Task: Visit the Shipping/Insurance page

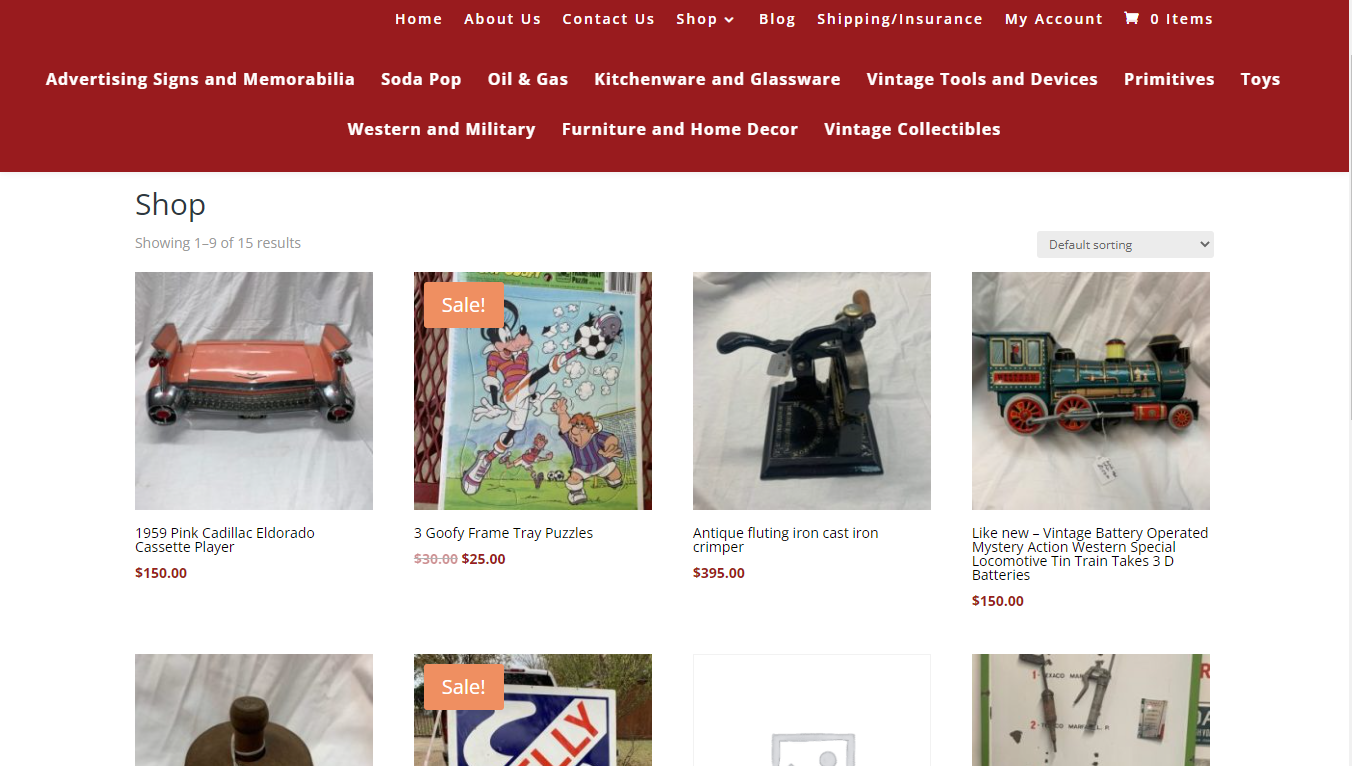Action: tap(900, 19)
